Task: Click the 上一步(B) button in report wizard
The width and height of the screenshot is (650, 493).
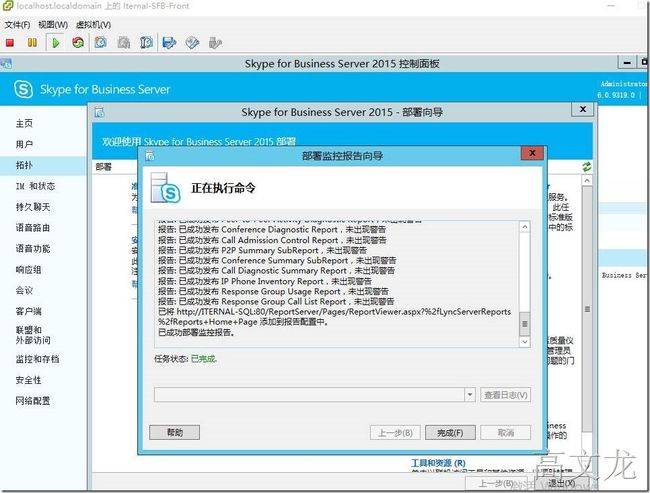Action: click(x=395, y=432)
